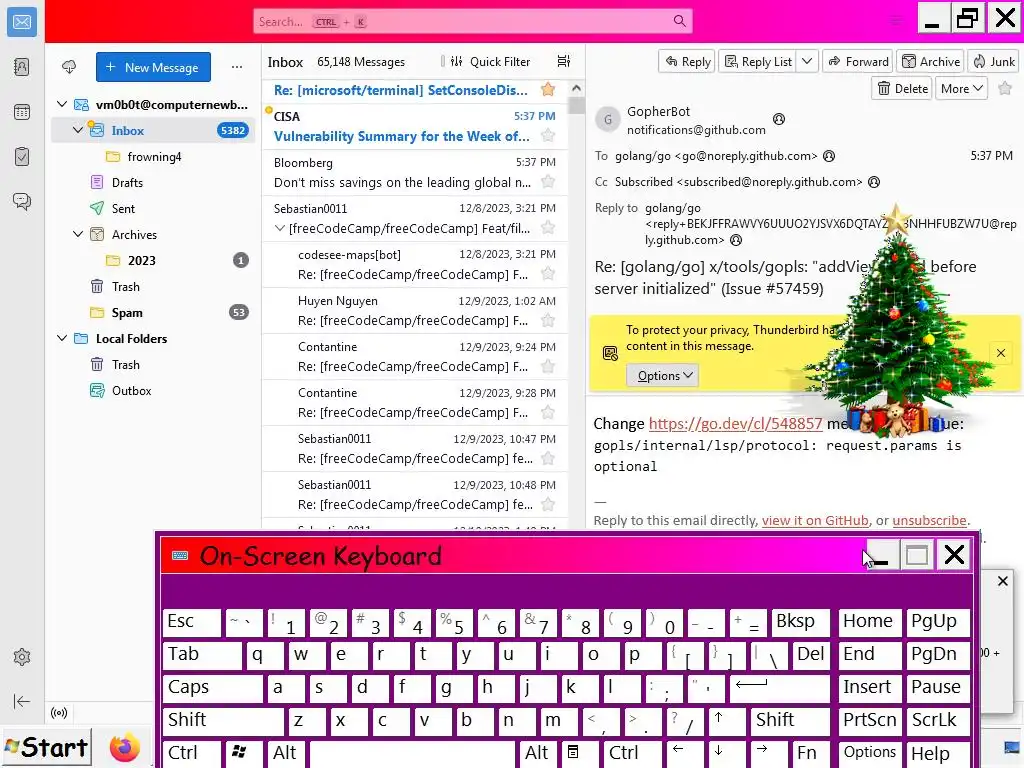Mark the message as Junk
The width and height of the screenshot is (1024, 768).
tap(993, 61)
